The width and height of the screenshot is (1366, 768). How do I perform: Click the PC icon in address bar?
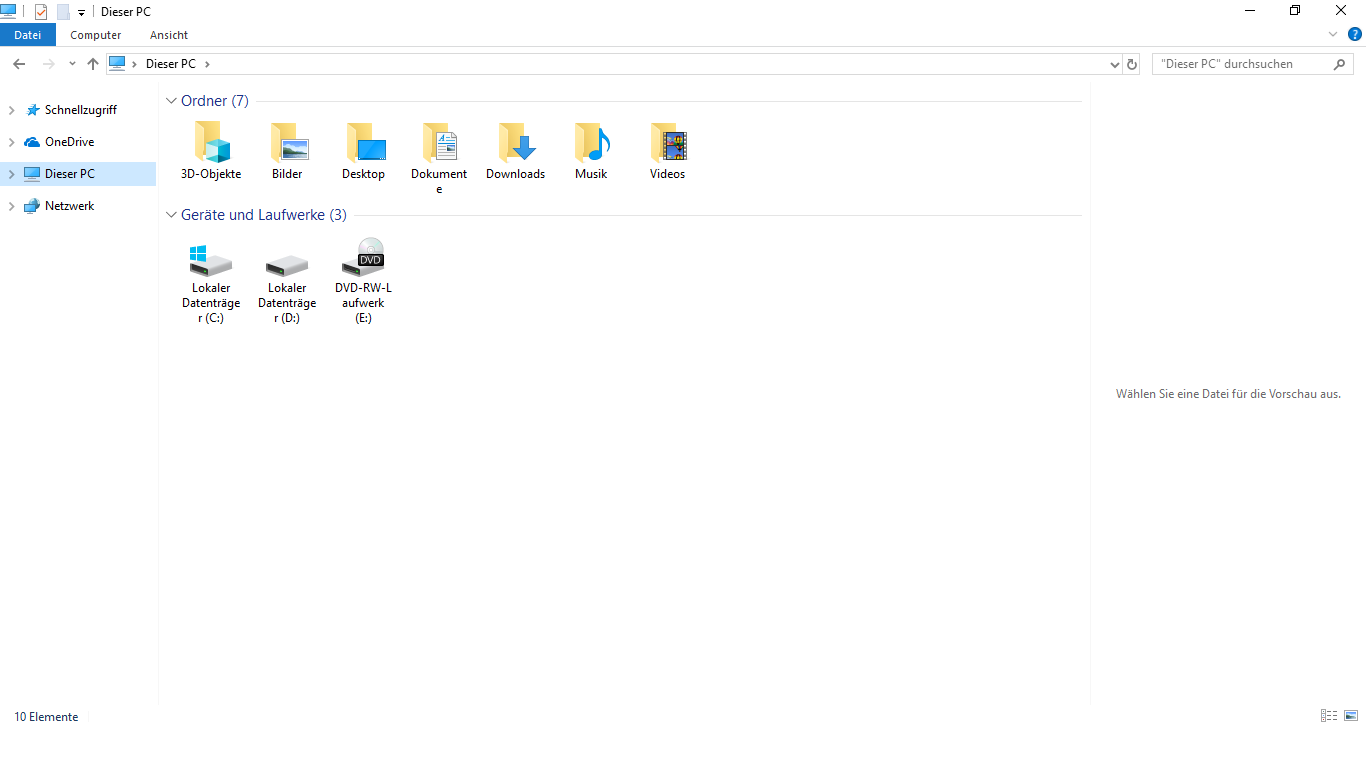[117, 63]
